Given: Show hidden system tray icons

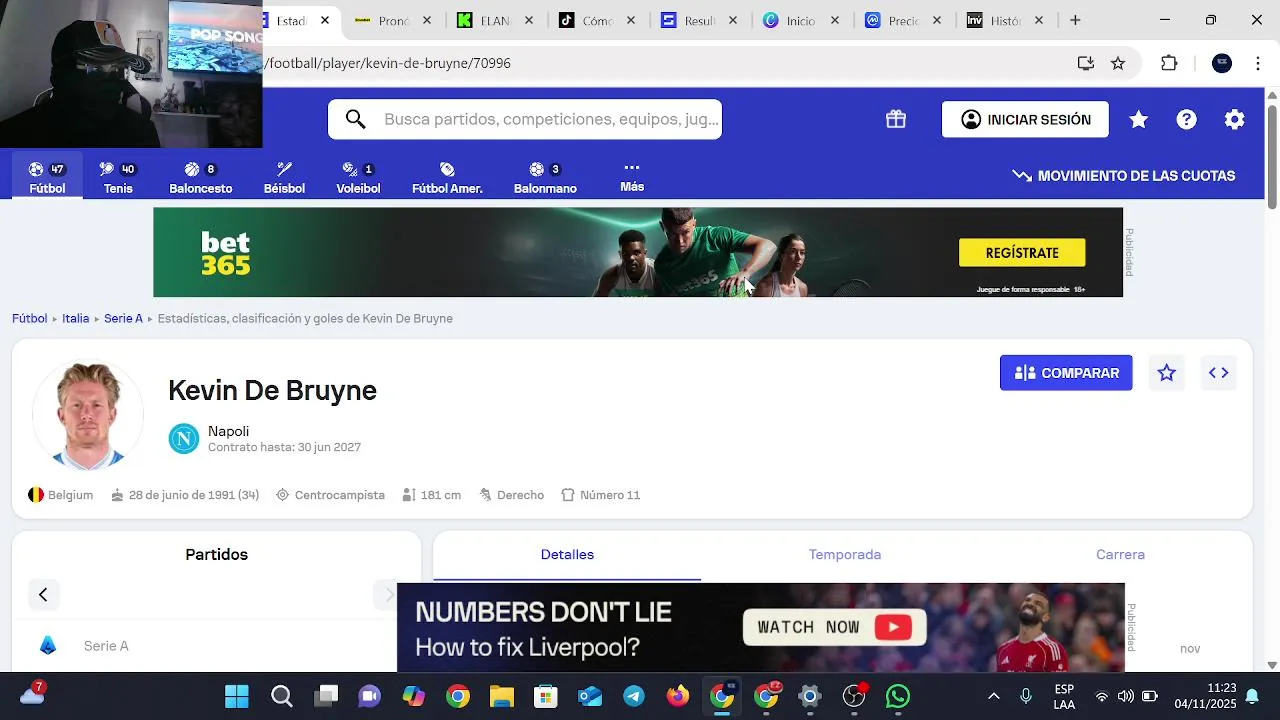Looking at the screenshot, I should [993, 696].
